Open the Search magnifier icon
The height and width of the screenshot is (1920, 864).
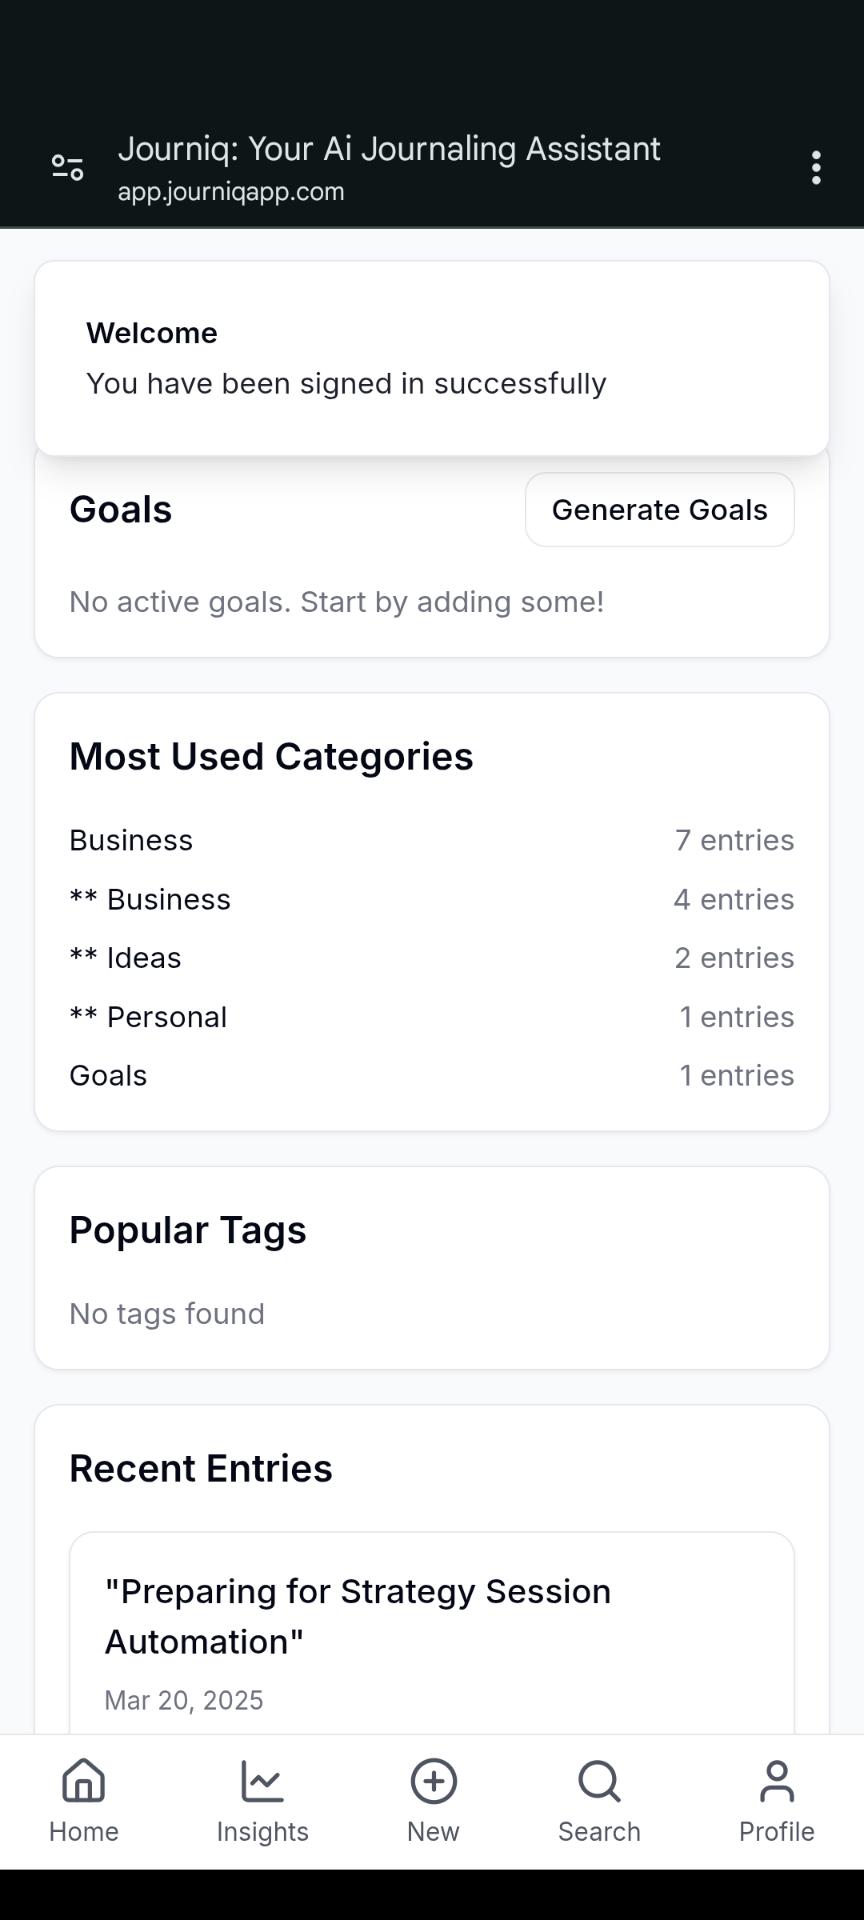[x=599, y=1782]
